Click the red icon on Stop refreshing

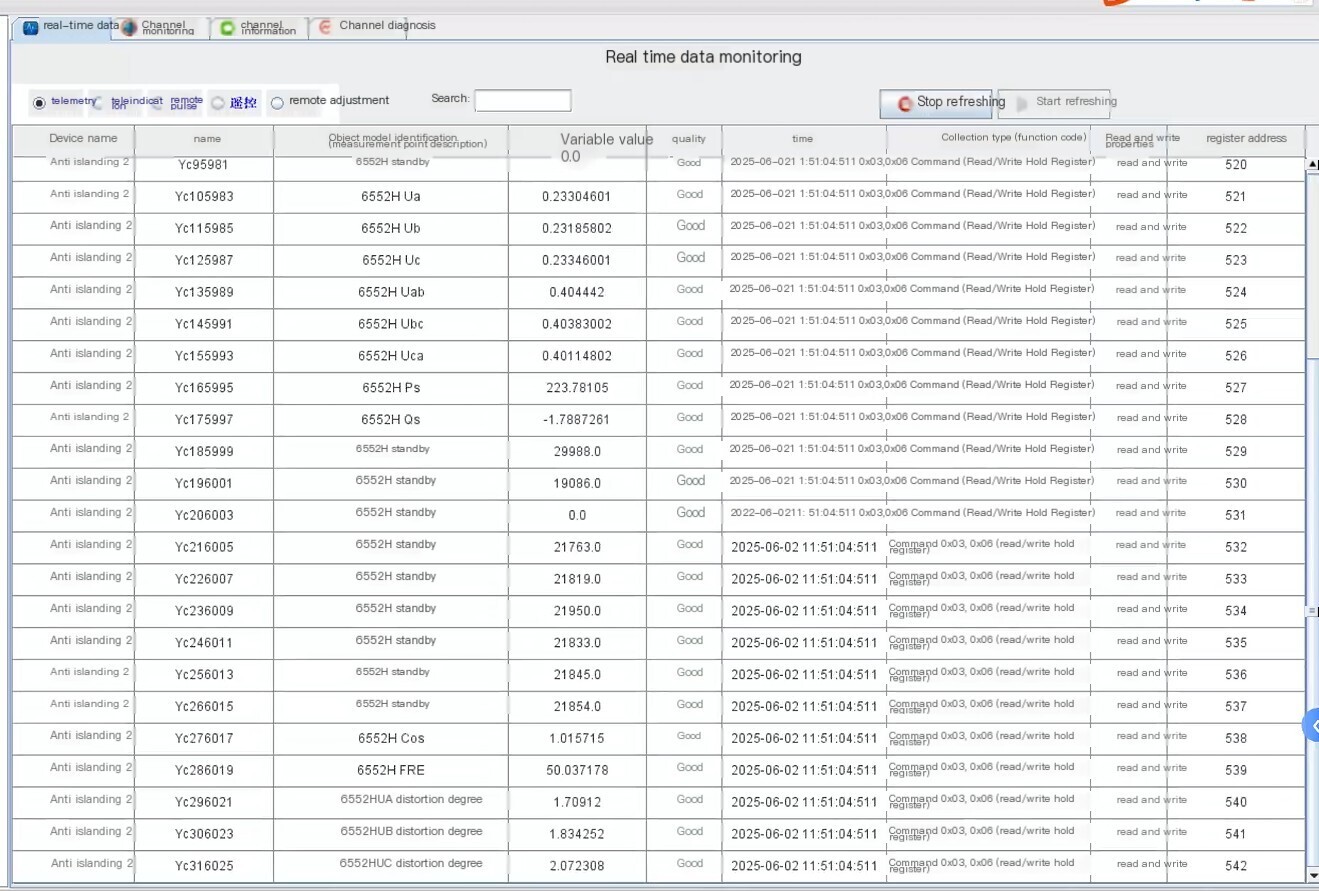905,103
